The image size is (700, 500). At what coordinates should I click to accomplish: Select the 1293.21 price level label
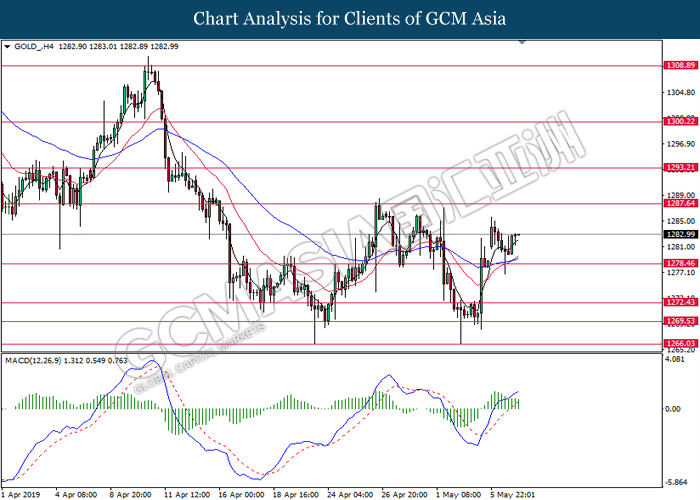[680, 168]
